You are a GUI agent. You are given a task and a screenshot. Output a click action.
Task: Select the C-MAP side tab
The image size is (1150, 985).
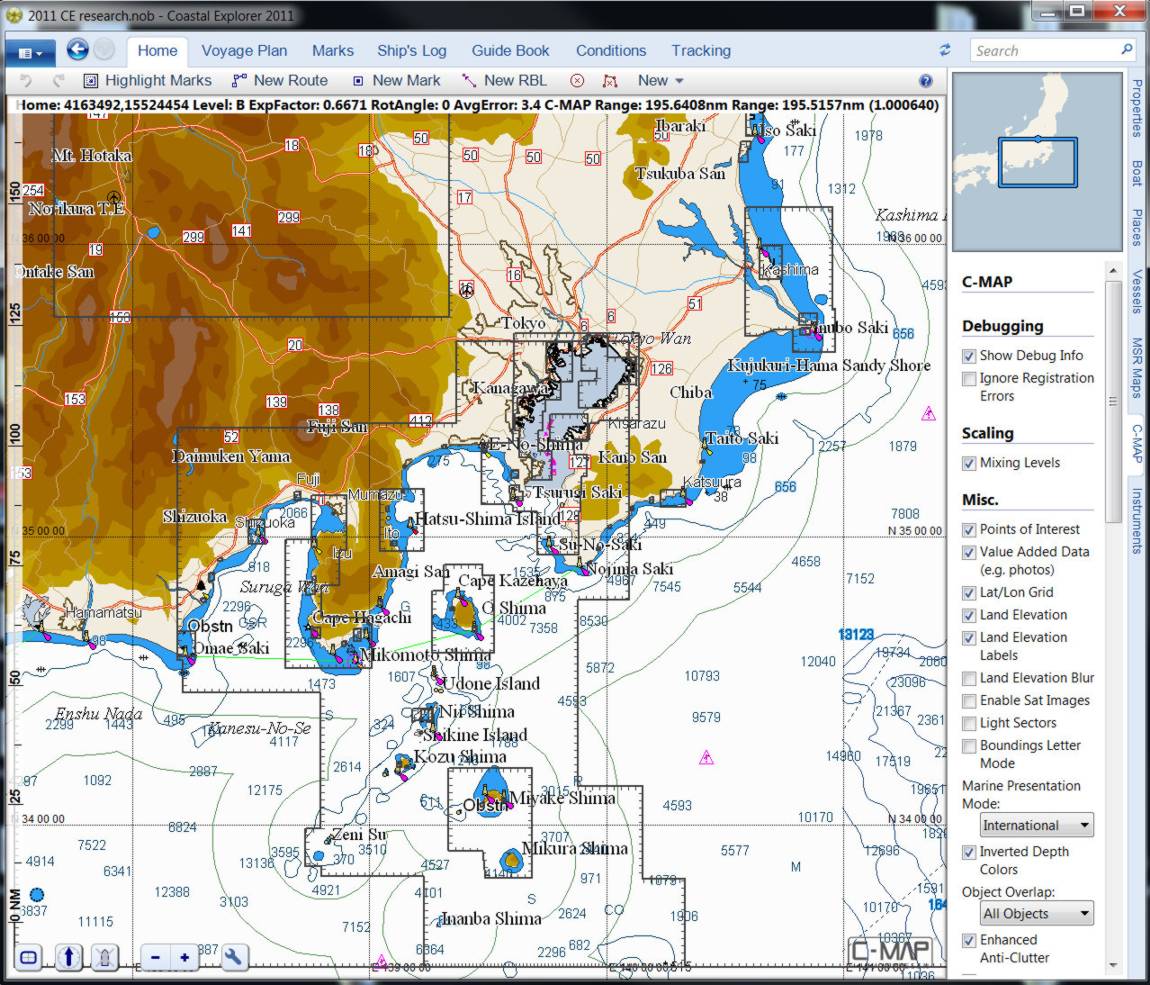1137,443
